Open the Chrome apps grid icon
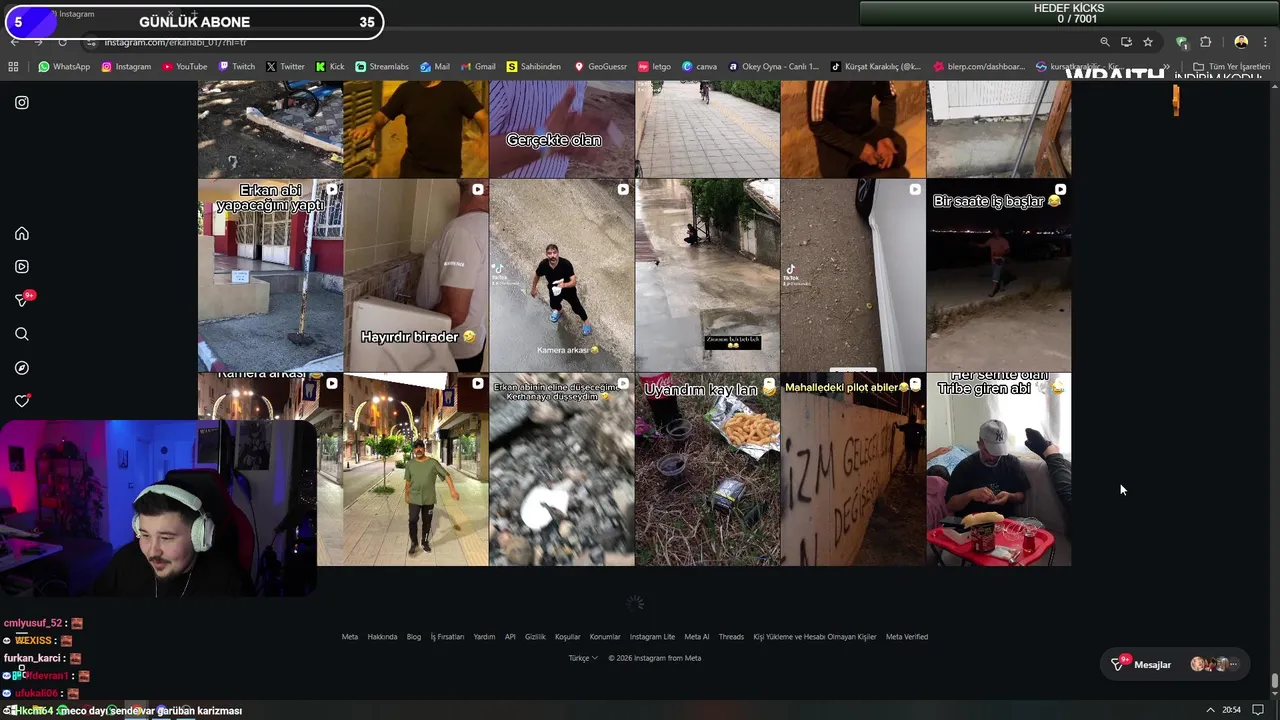This screenshot has height=720, width=1280. (x=13, y=67)
